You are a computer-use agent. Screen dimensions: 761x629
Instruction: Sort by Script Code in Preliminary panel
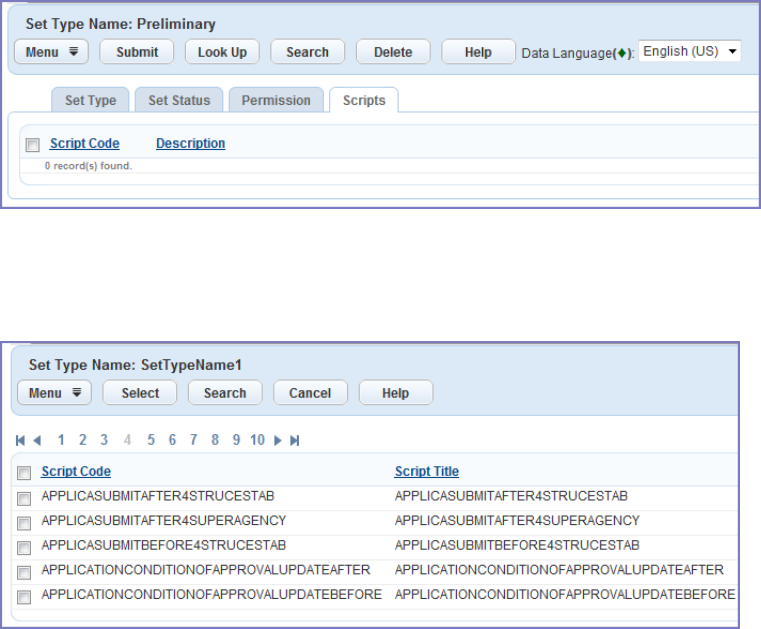coord(84,143)
